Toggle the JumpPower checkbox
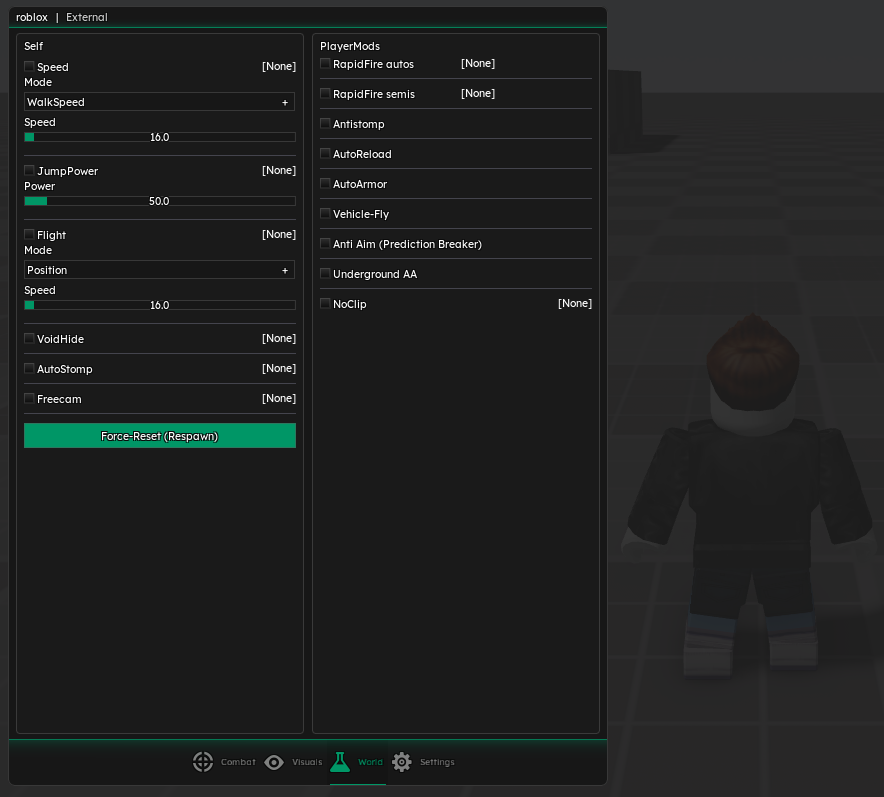This screenshot has width=884, height=797. coord(29,171)
